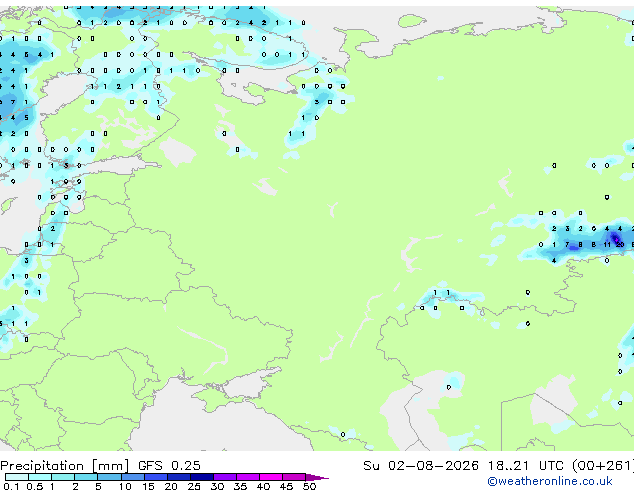Click the "Precipitation [mm]" title text
The width and height of the screenshot is (634, 490).
click(65, 466)
